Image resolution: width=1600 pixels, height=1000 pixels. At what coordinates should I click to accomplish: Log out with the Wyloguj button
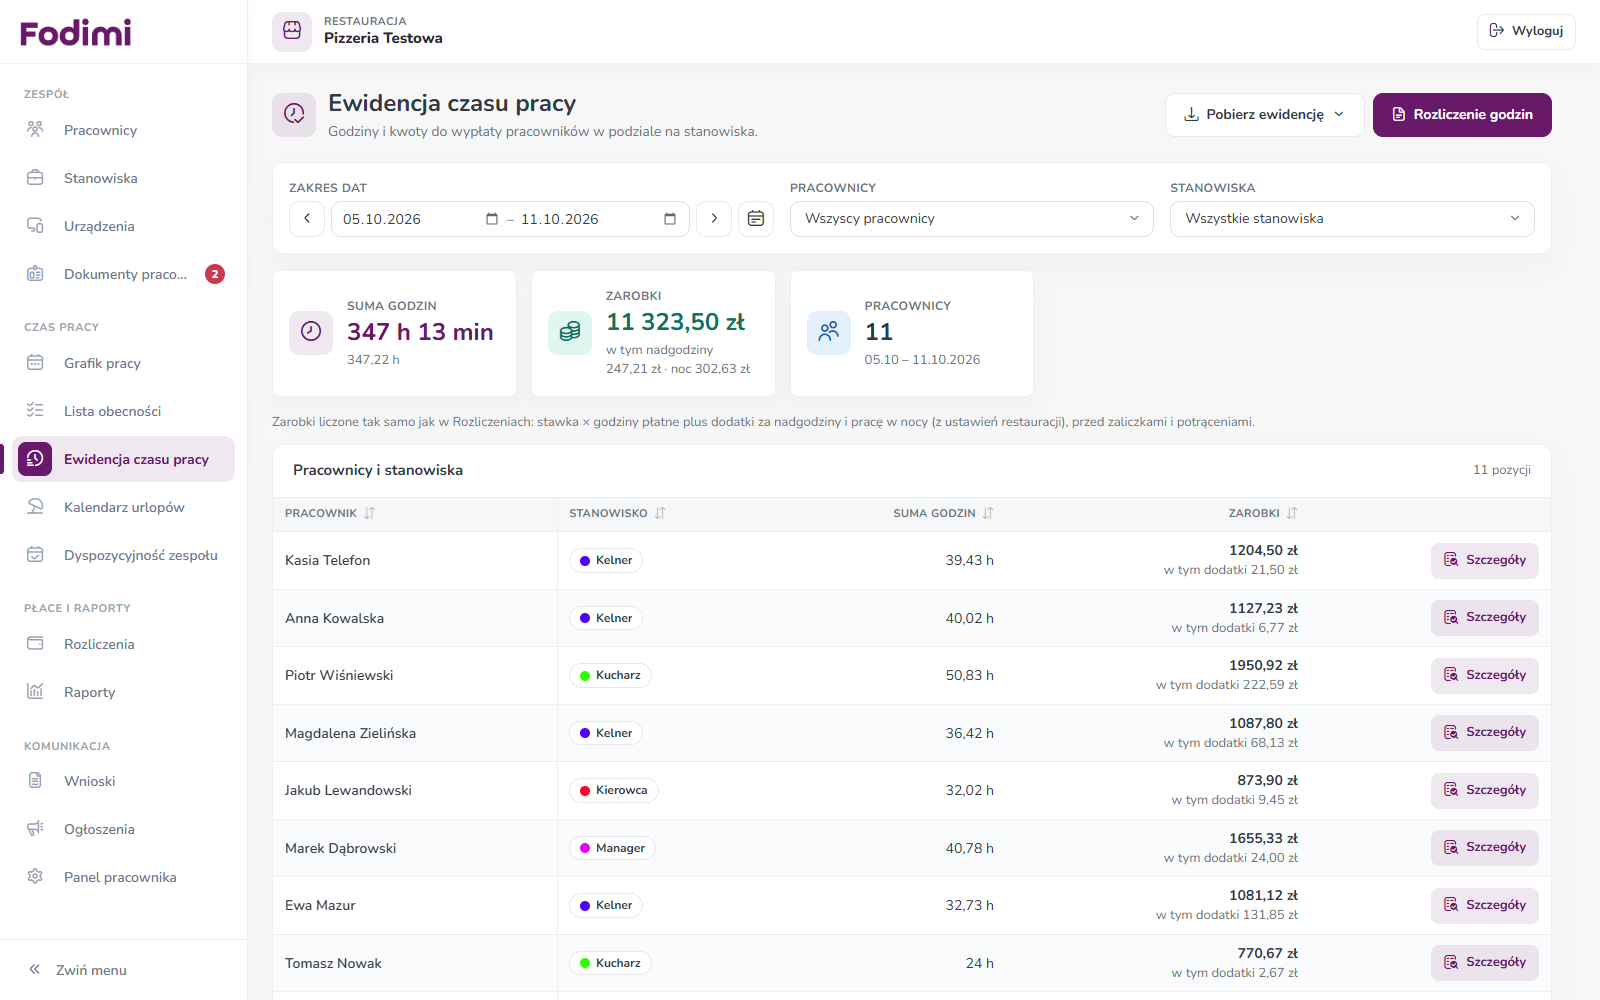tap(1526, 31)
